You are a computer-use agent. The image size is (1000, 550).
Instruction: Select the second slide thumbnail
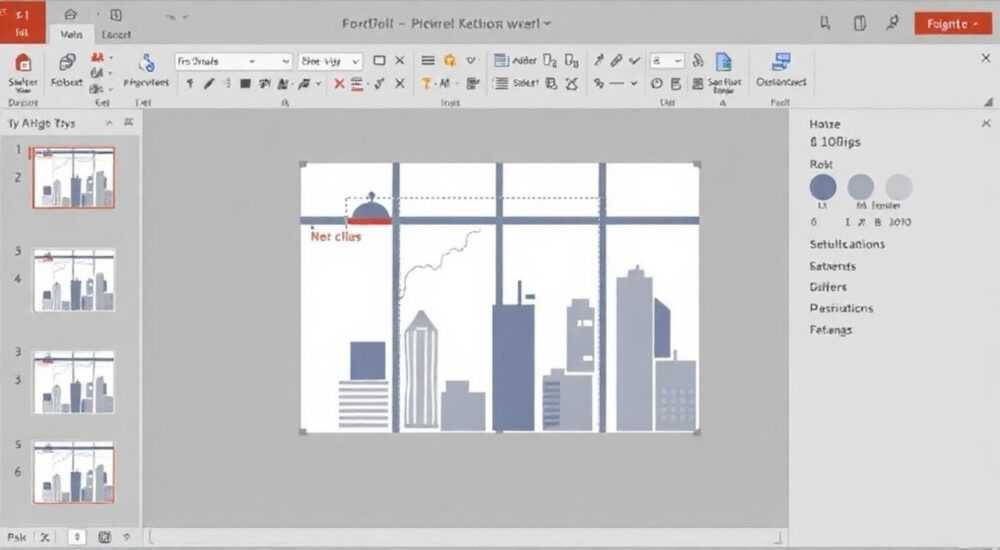(x=74, y=279)
